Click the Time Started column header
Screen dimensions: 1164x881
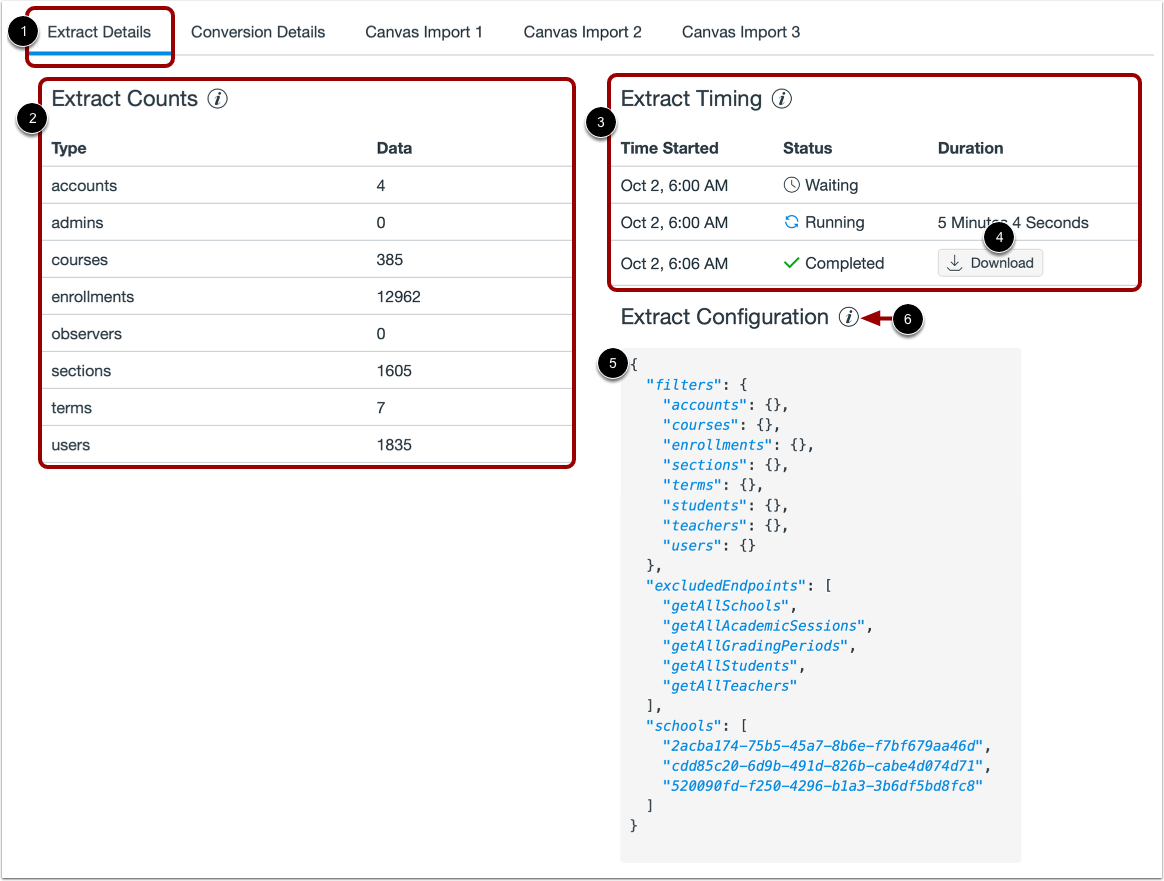(670, 148)
